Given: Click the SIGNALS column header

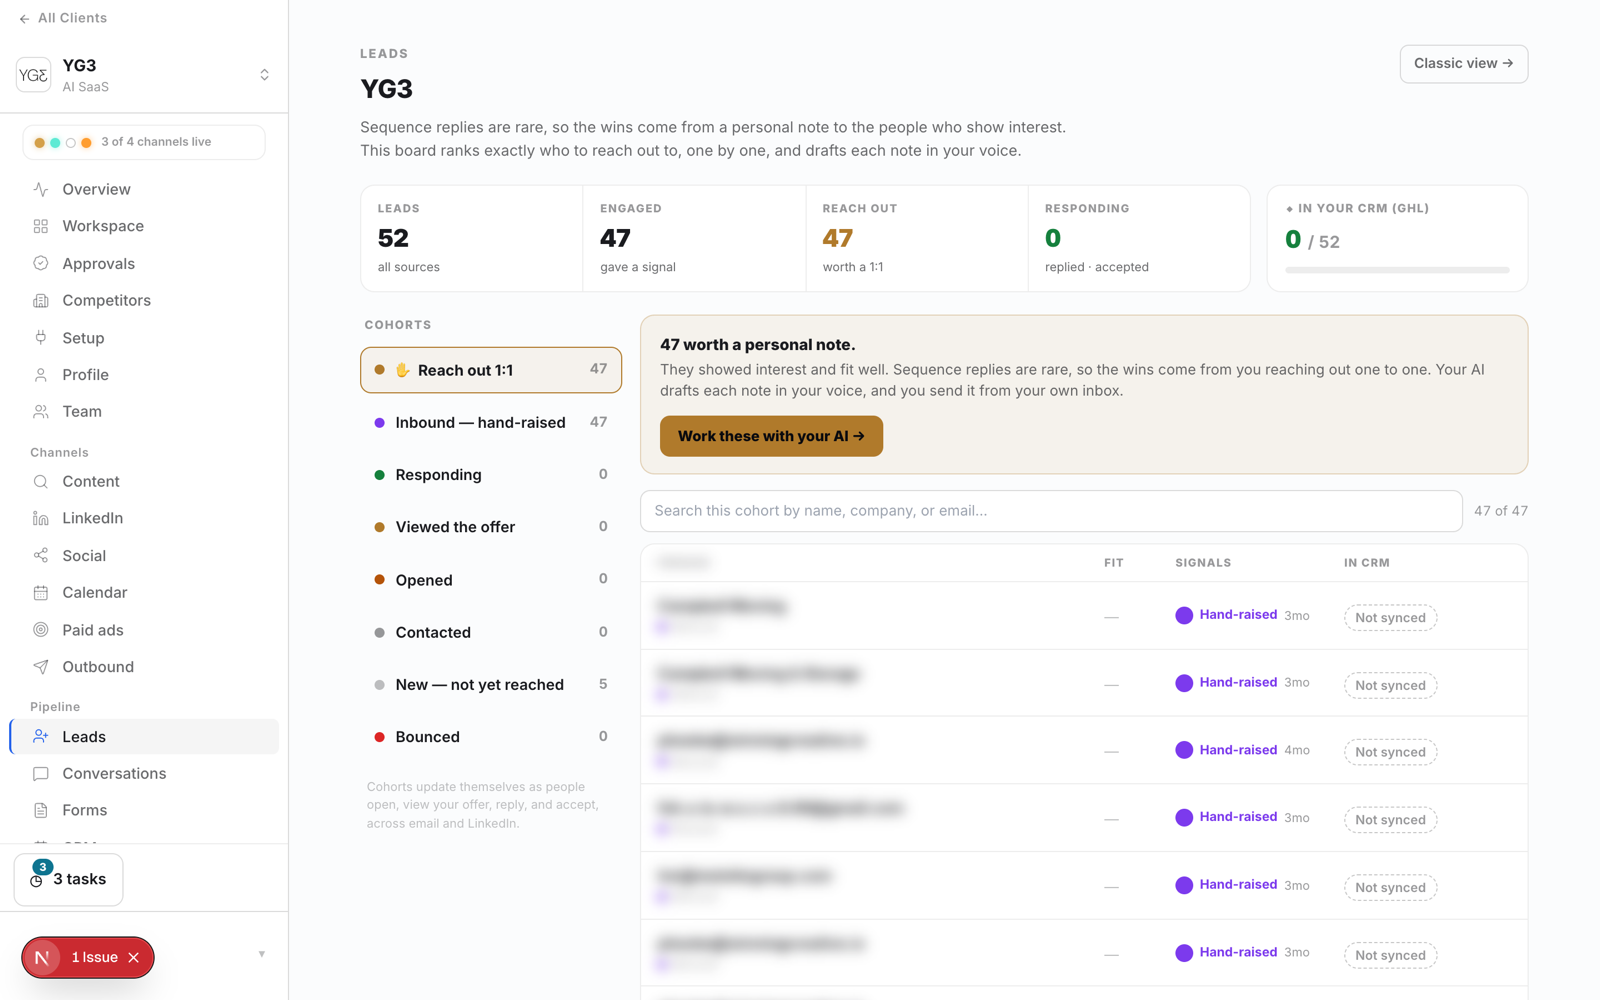Looking at the screenshot, I should click(1203, 563).
